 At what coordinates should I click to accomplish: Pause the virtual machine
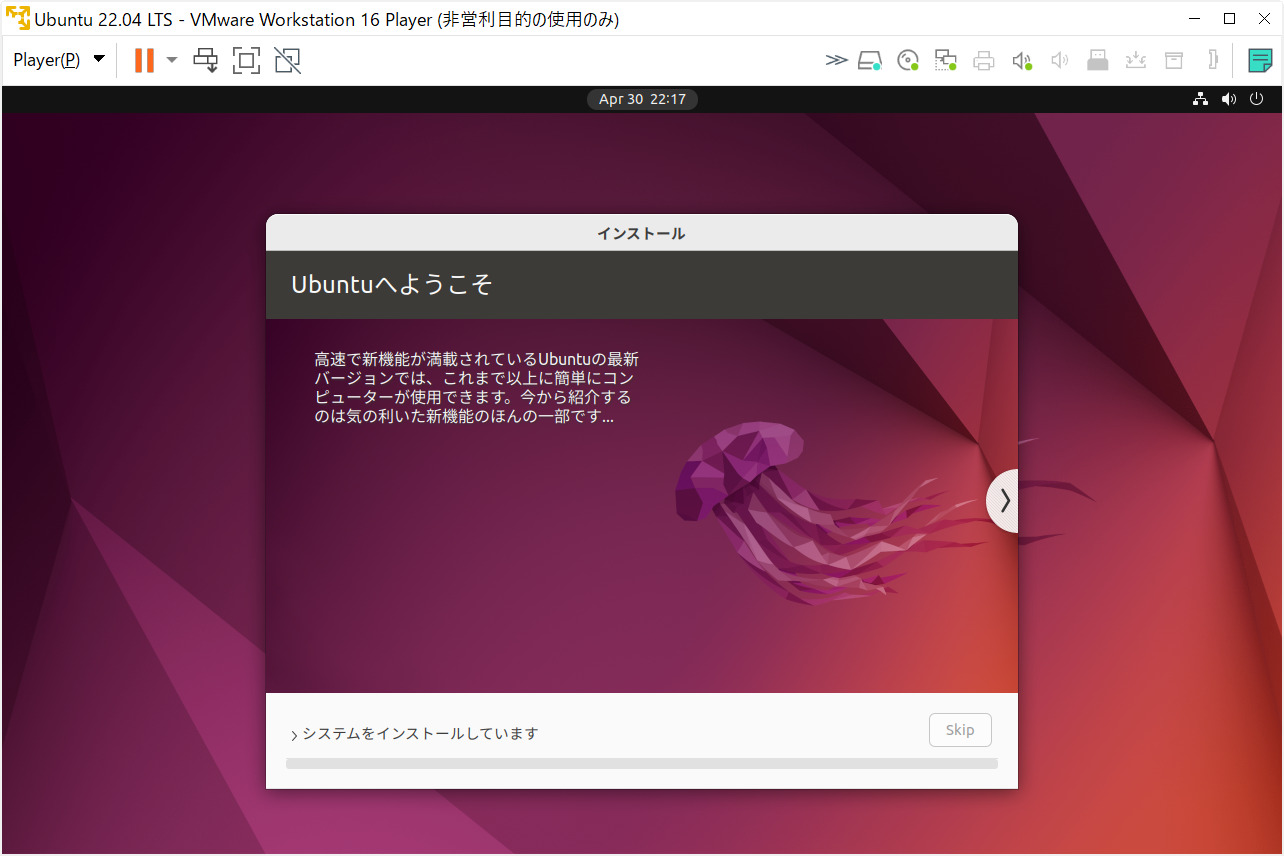(144, 60)
